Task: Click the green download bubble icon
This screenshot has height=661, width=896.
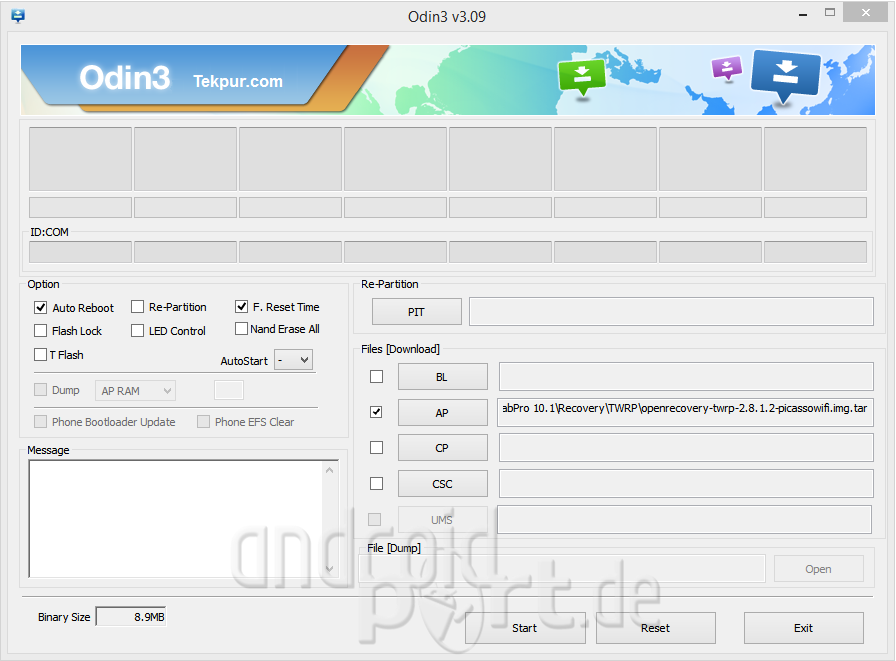Action: pos(582,76)
